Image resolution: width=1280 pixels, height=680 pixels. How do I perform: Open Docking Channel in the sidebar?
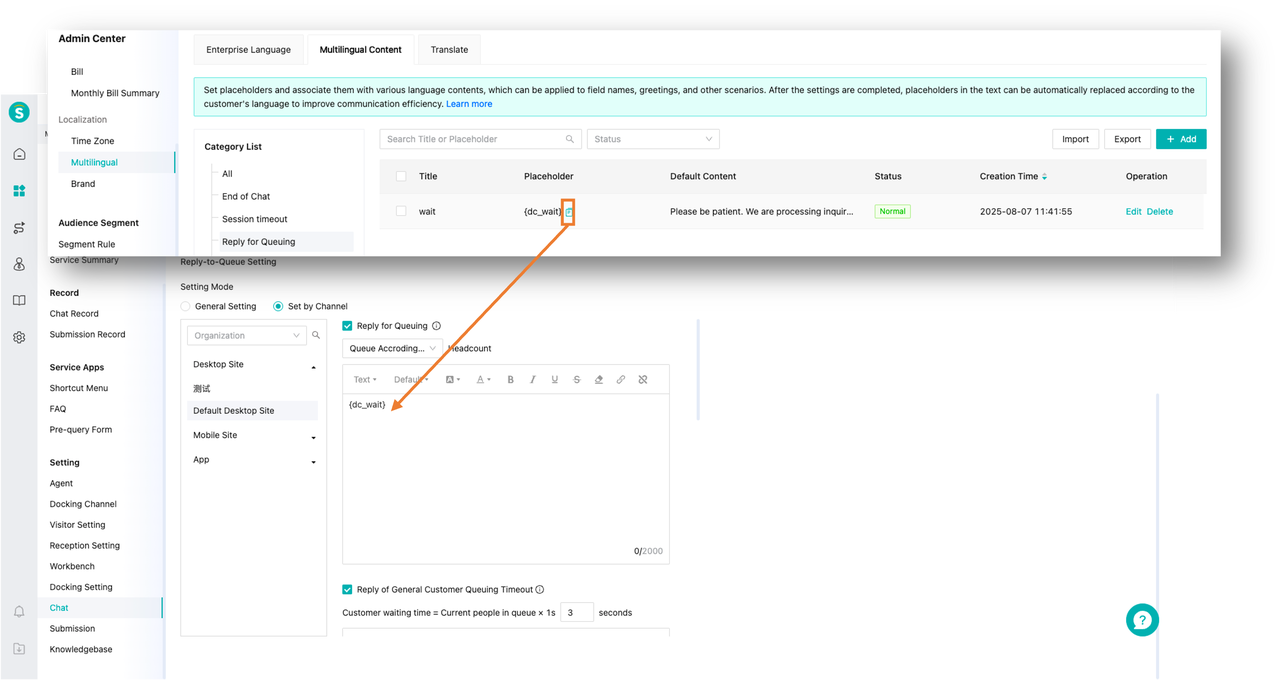83,504
